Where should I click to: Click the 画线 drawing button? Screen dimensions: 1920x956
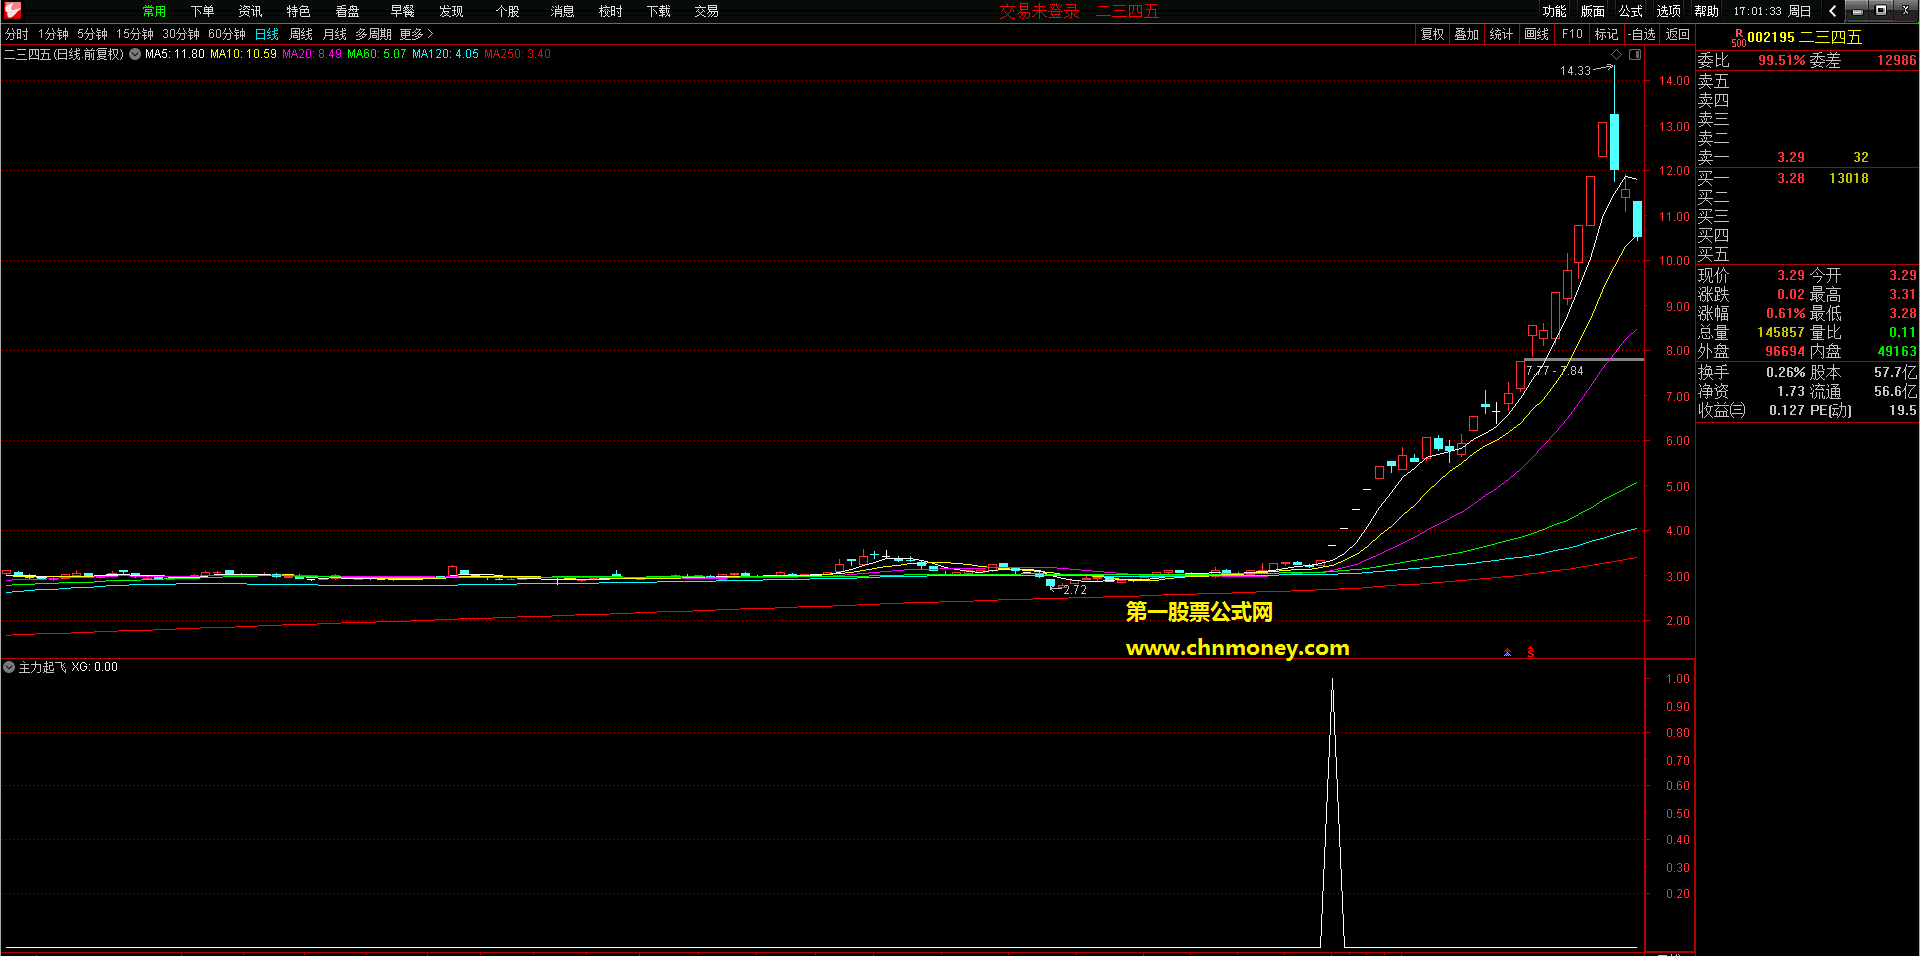tap(1536, 34)
